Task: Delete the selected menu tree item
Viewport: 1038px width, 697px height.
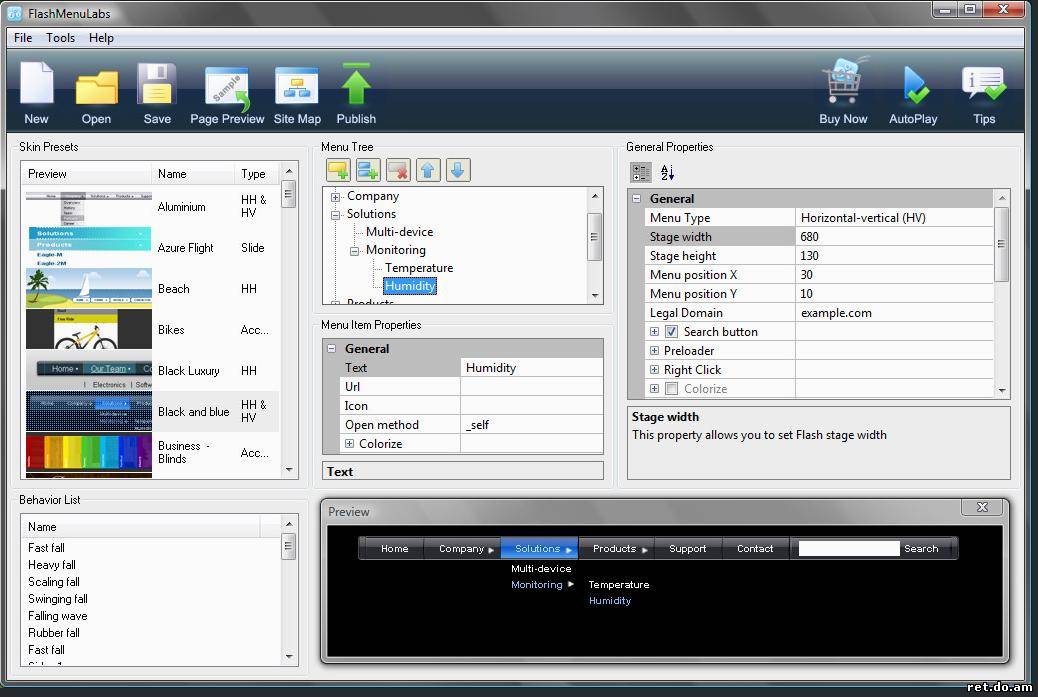Action: [397, 170]
